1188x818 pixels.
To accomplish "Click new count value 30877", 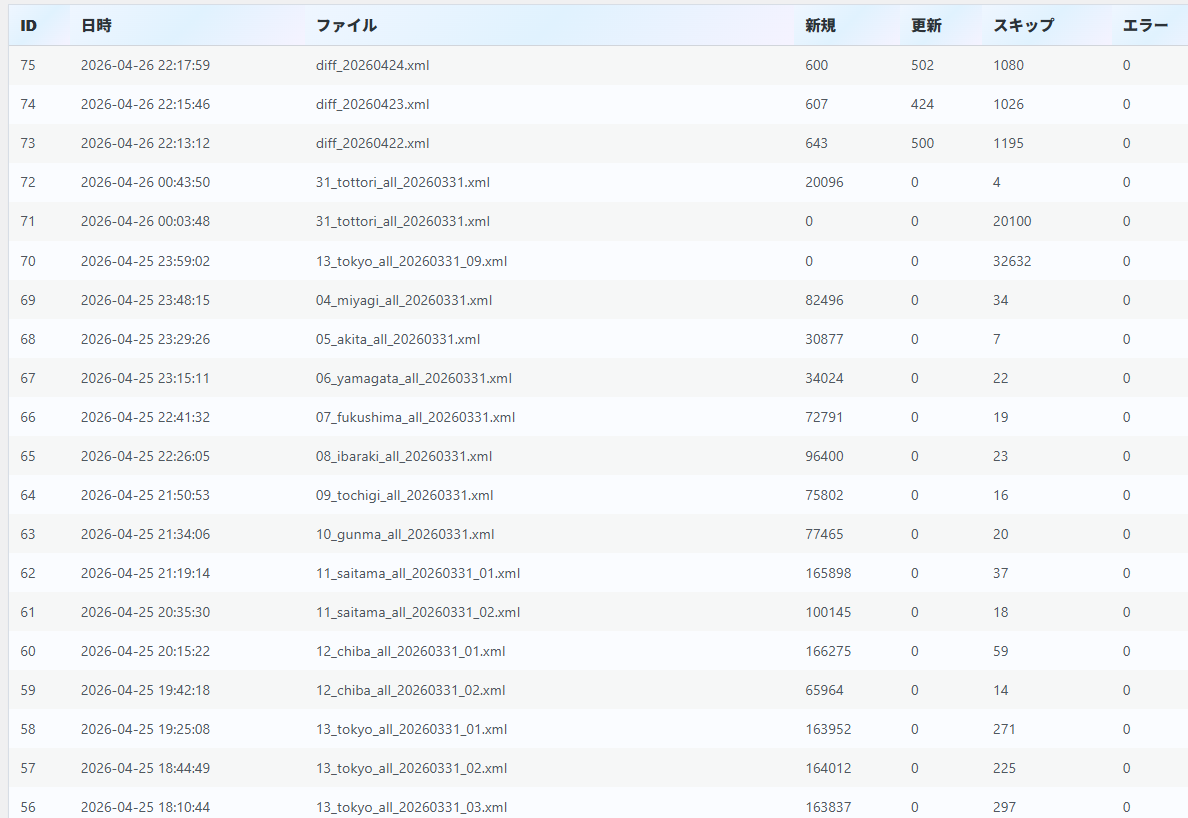I will pyautogui.click(x=824, y=339).
